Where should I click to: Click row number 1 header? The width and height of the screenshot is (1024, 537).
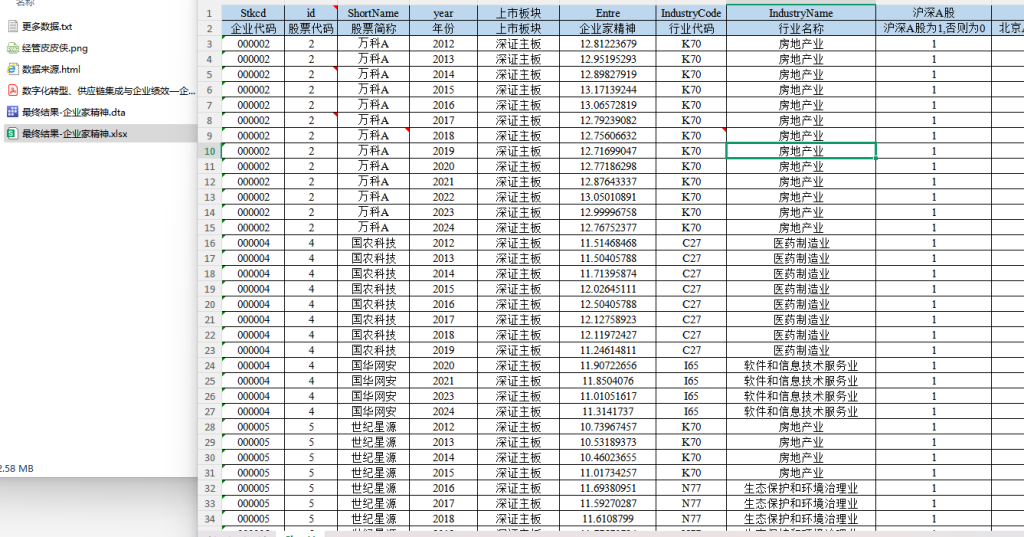pos(210,13)
